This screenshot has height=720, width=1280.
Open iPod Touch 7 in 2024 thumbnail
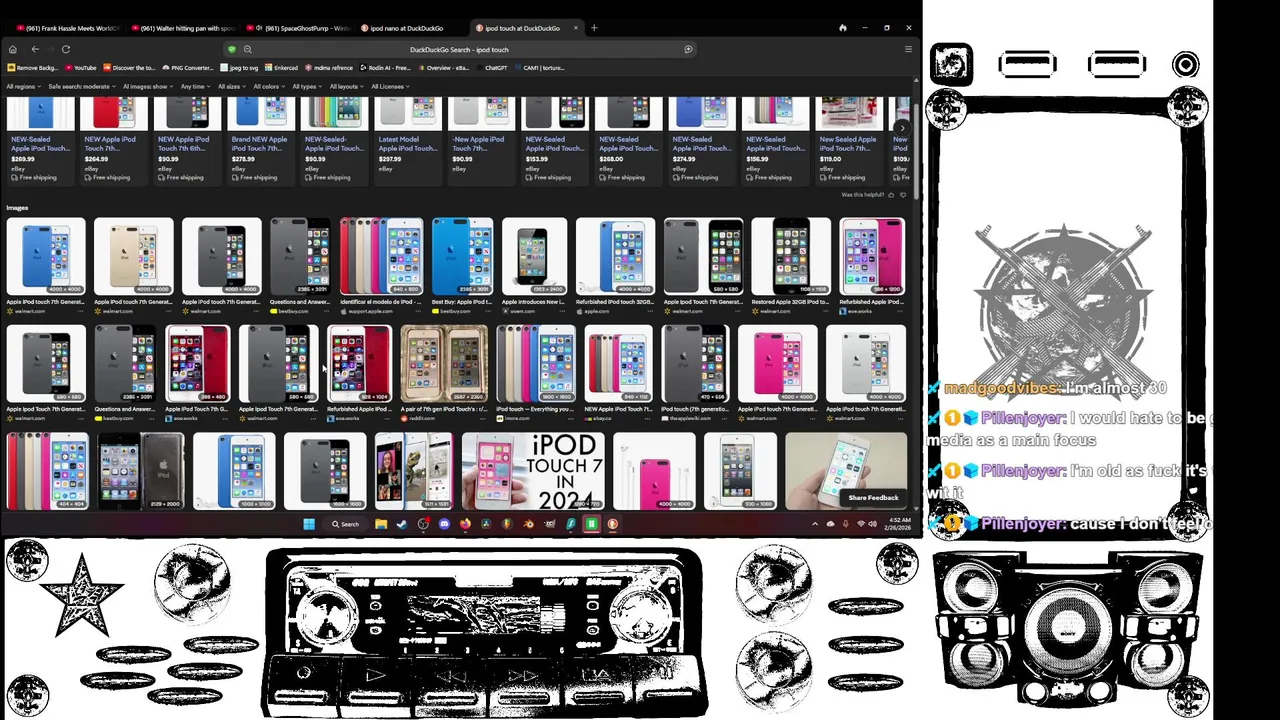pos(533,471)
